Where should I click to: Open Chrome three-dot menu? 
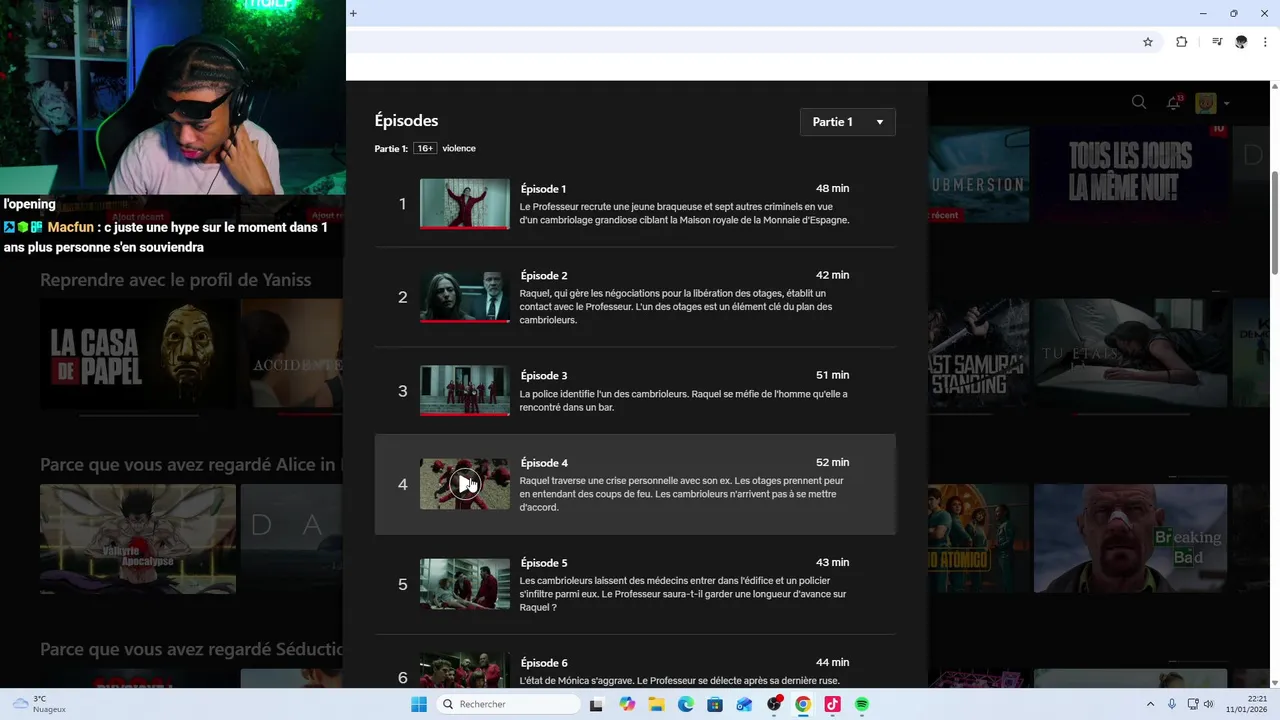[x=1265, y=42]
